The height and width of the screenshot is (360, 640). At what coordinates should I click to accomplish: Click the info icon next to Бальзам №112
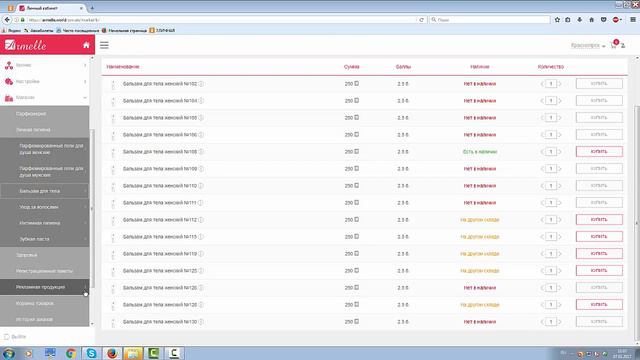tap(201, 220)
